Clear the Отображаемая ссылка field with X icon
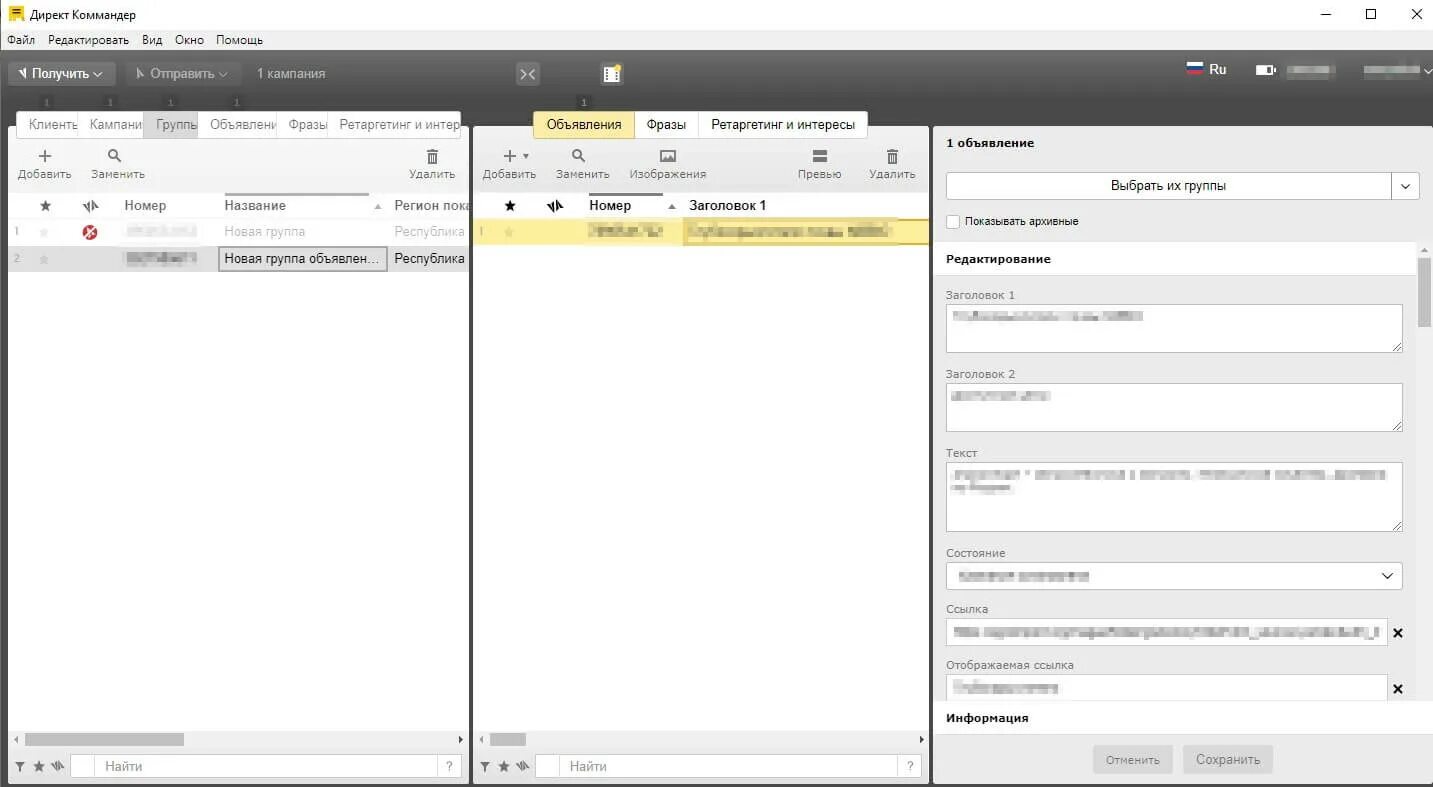 1398,689
